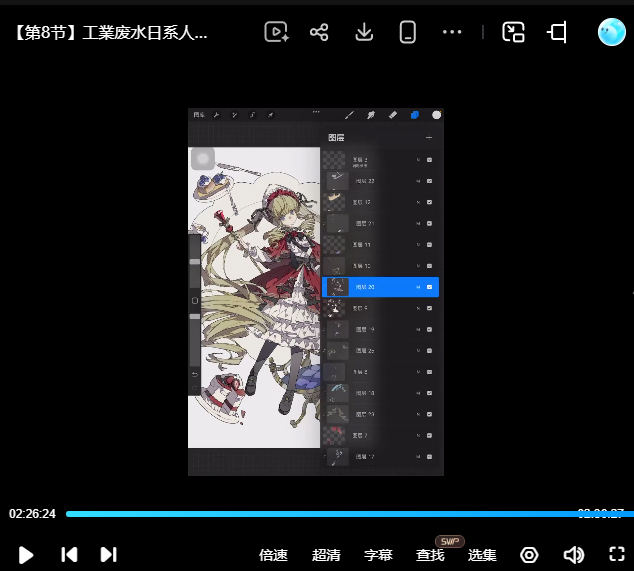Image resolution: width=634 pixels, height=571 pixels.
Task: Click the picture-in-picture mini window icon
Action: pos(513,32)
